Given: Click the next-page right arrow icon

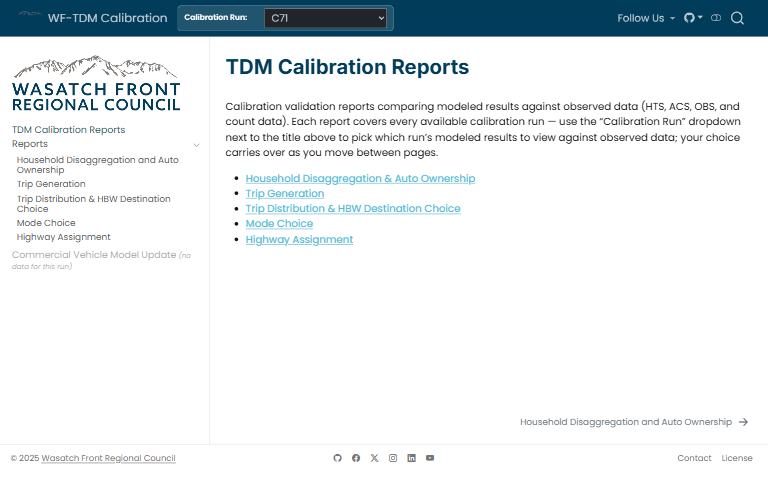Looking at the screenshot, I should pos(744,422).
